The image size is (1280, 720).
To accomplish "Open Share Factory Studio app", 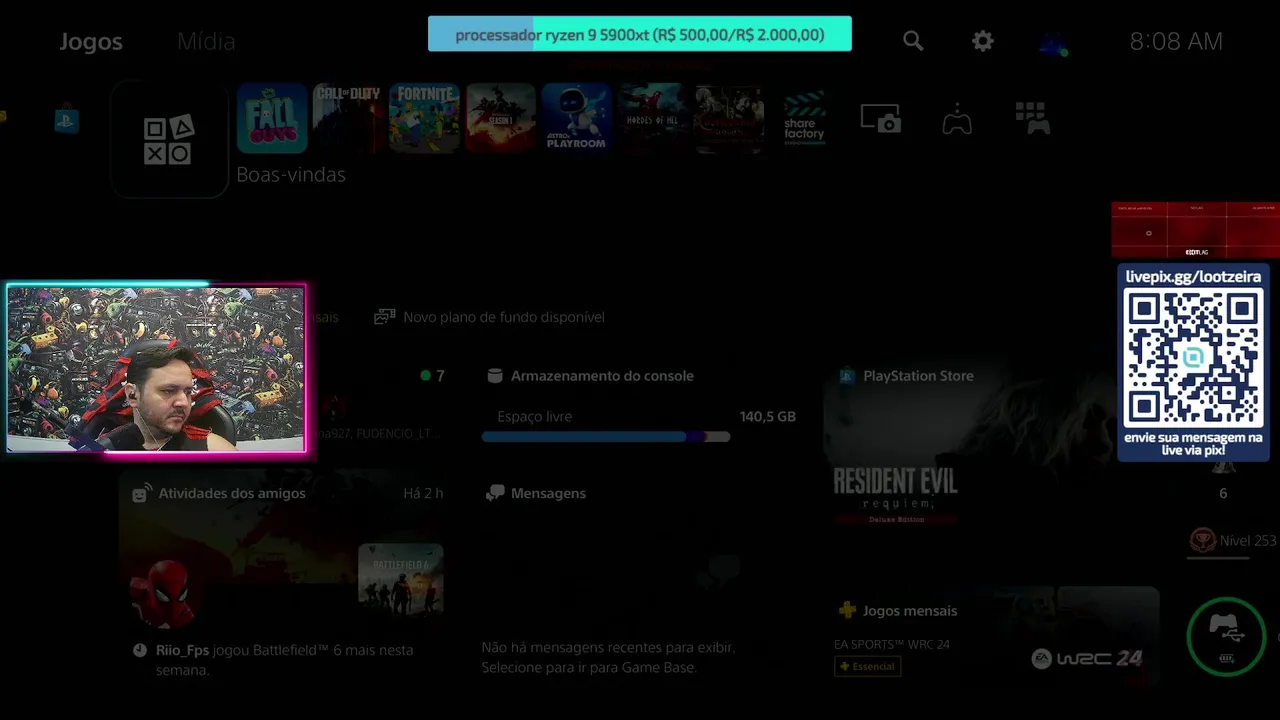I will click(x=804, y=118).
